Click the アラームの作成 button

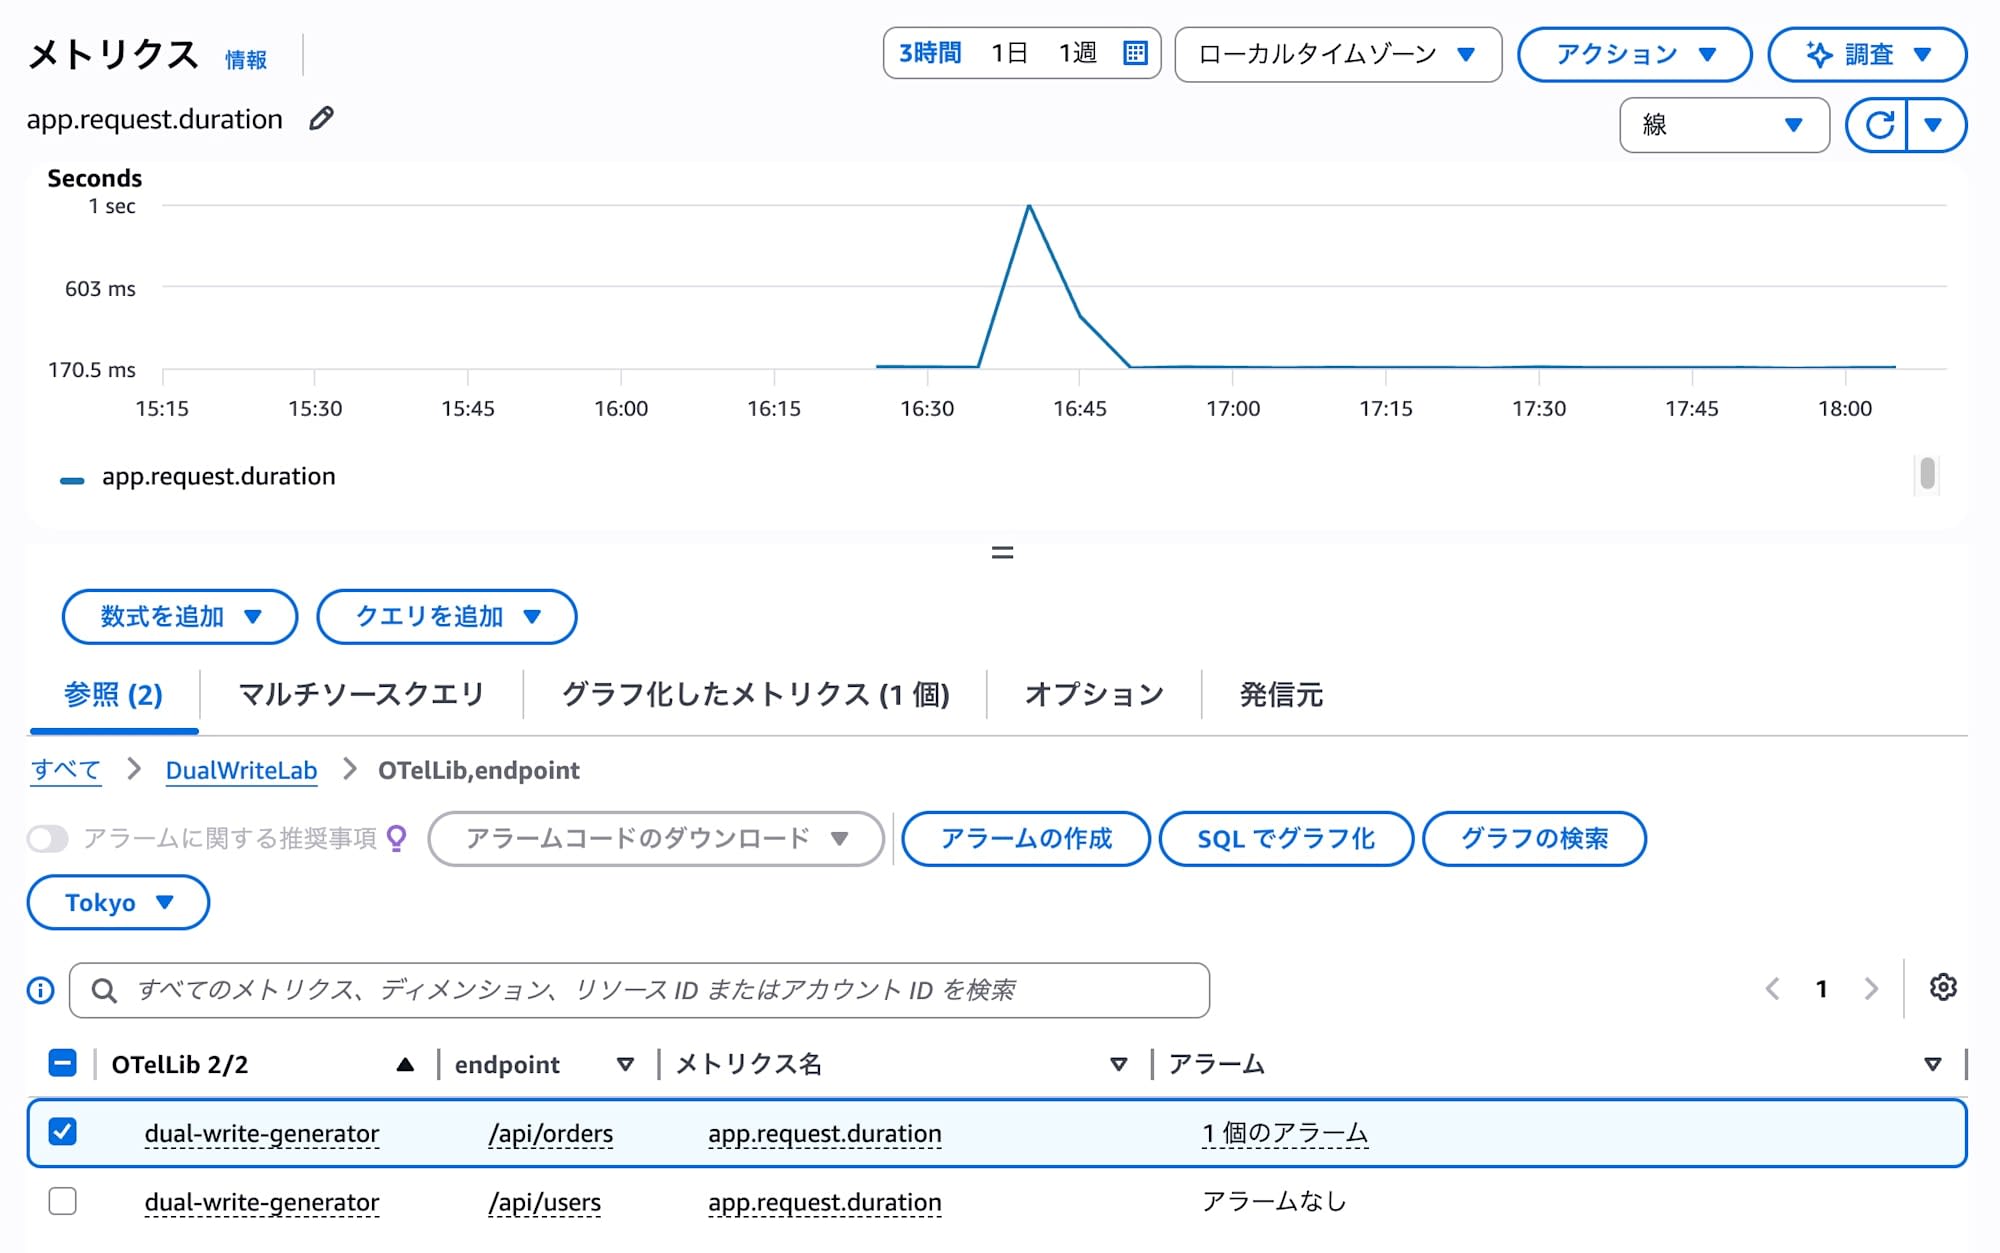click(x=1026, y=838)
